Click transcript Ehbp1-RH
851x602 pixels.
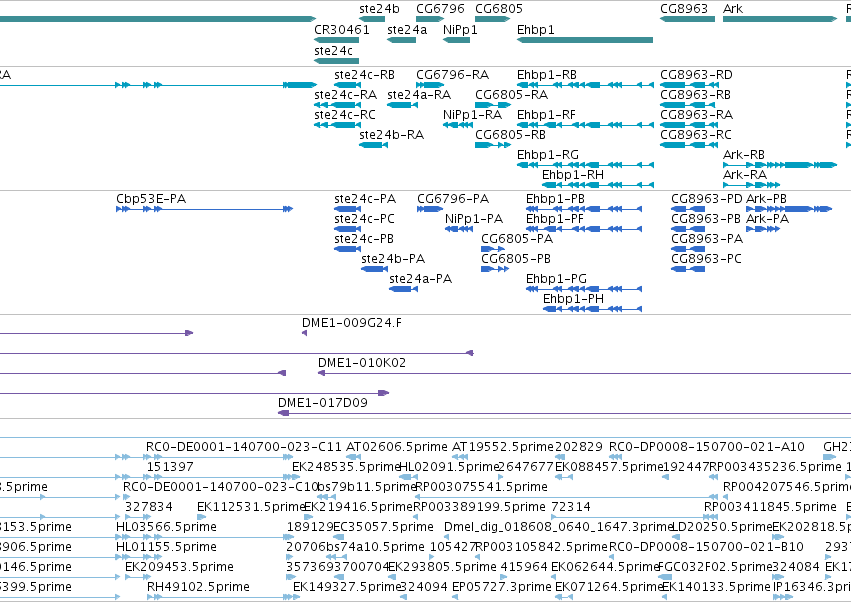point(598,185)
